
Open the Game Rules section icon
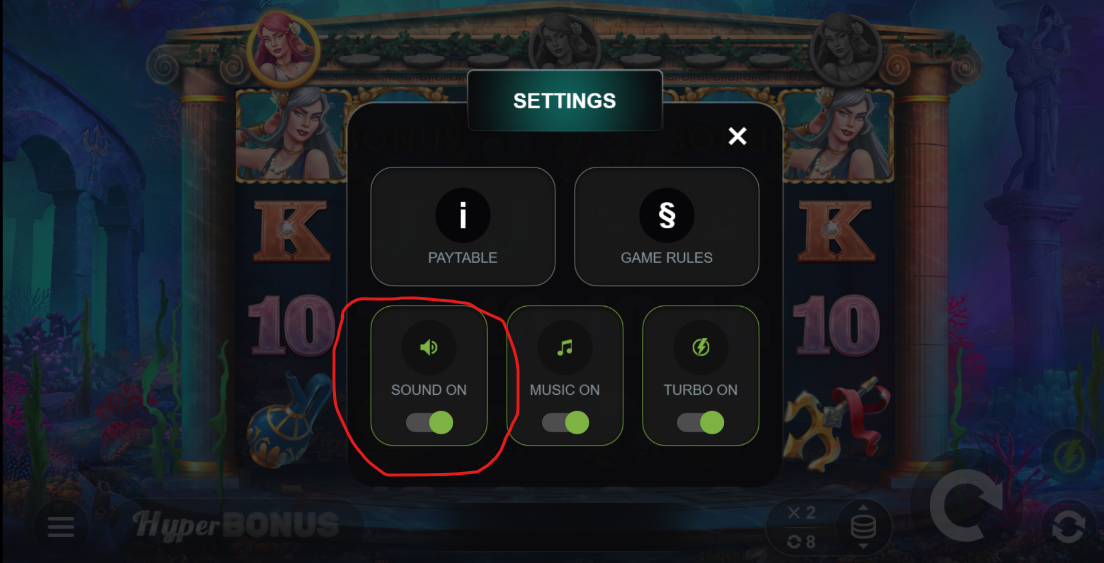coord(666,216)
